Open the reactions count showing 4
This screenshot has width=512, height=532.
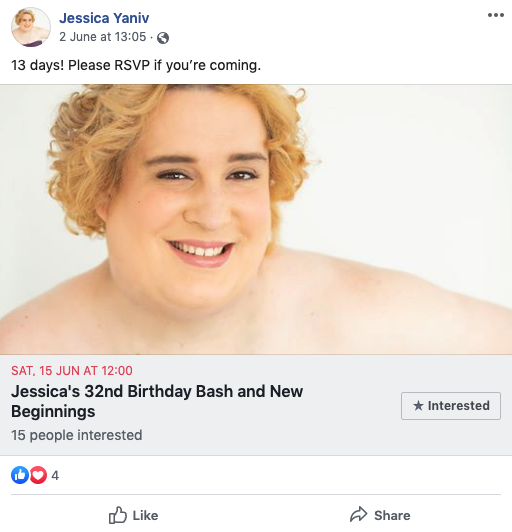point(55,475)
